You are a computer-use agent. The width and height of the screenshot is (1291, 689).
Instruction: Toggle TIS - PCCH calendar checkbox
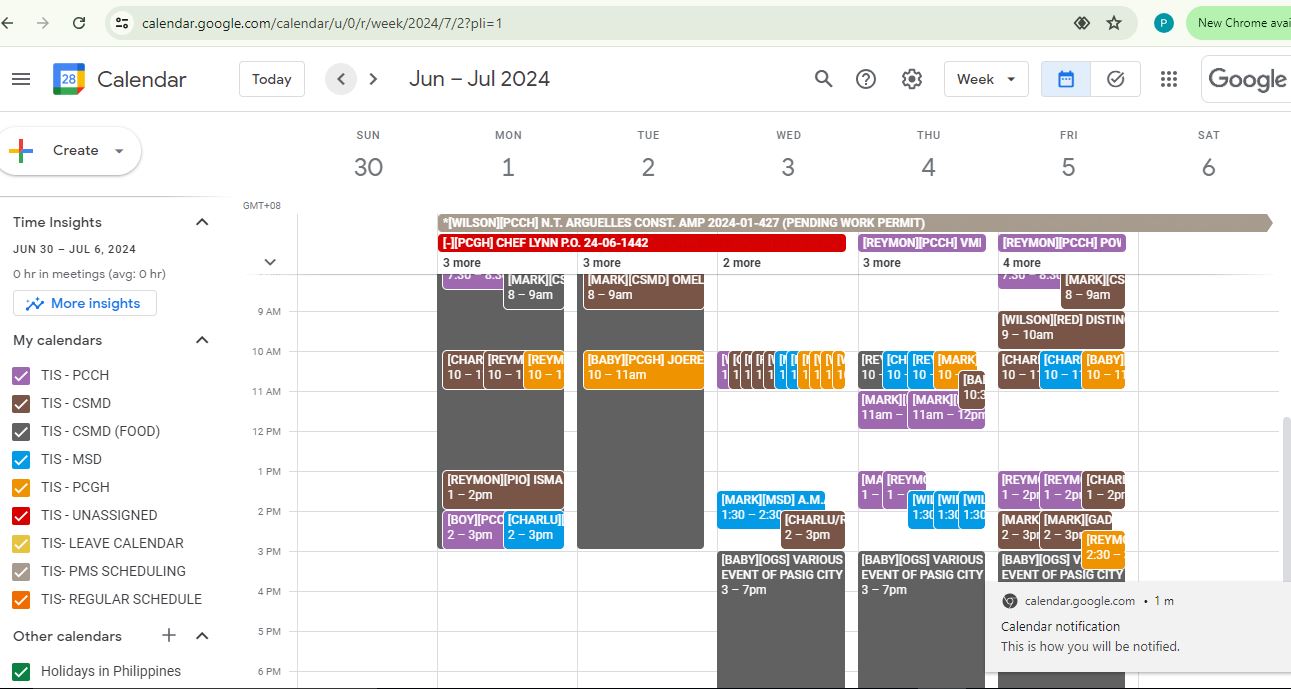(21, 376)
